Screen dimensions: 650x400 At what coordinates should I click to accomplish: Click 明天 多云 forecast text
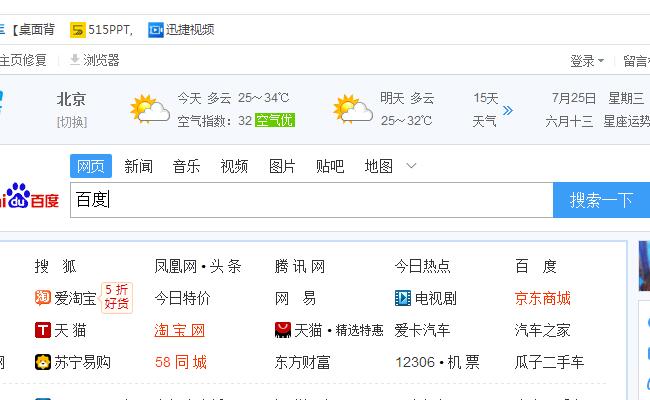click(407, 98)
